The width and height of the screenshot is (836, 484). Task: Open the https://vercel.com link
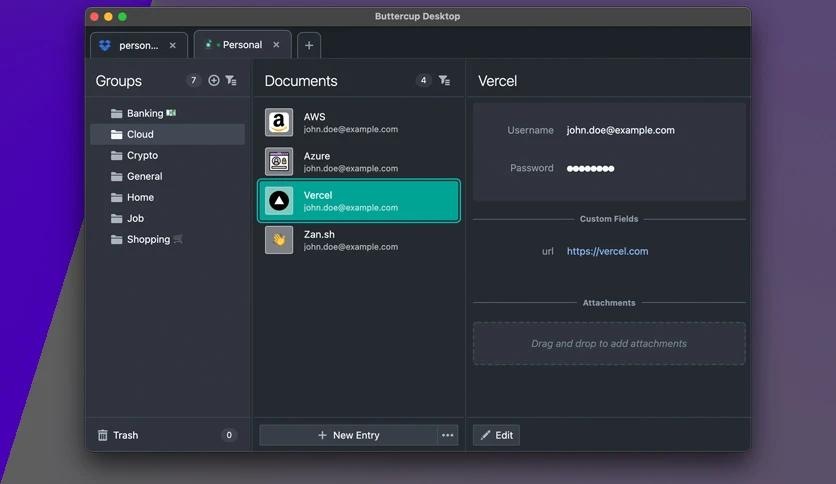[607, 252]
